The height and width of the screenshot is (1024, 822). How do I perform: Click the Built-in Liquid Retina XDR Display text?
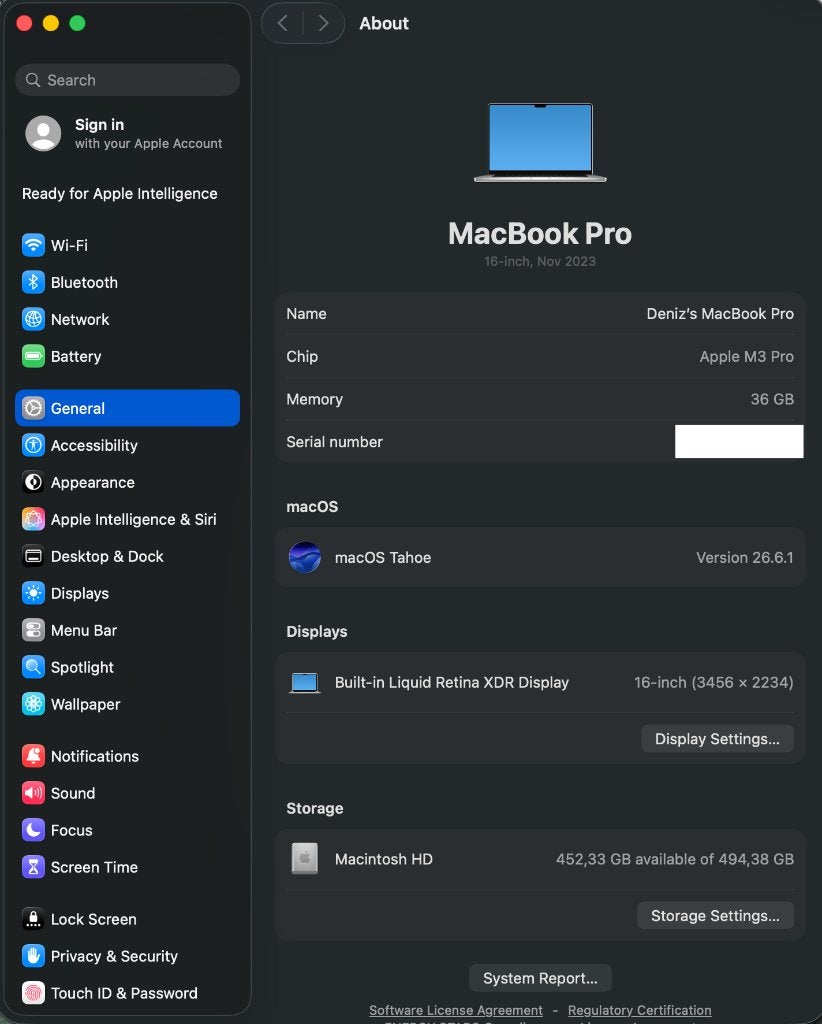tap(452, 683)
